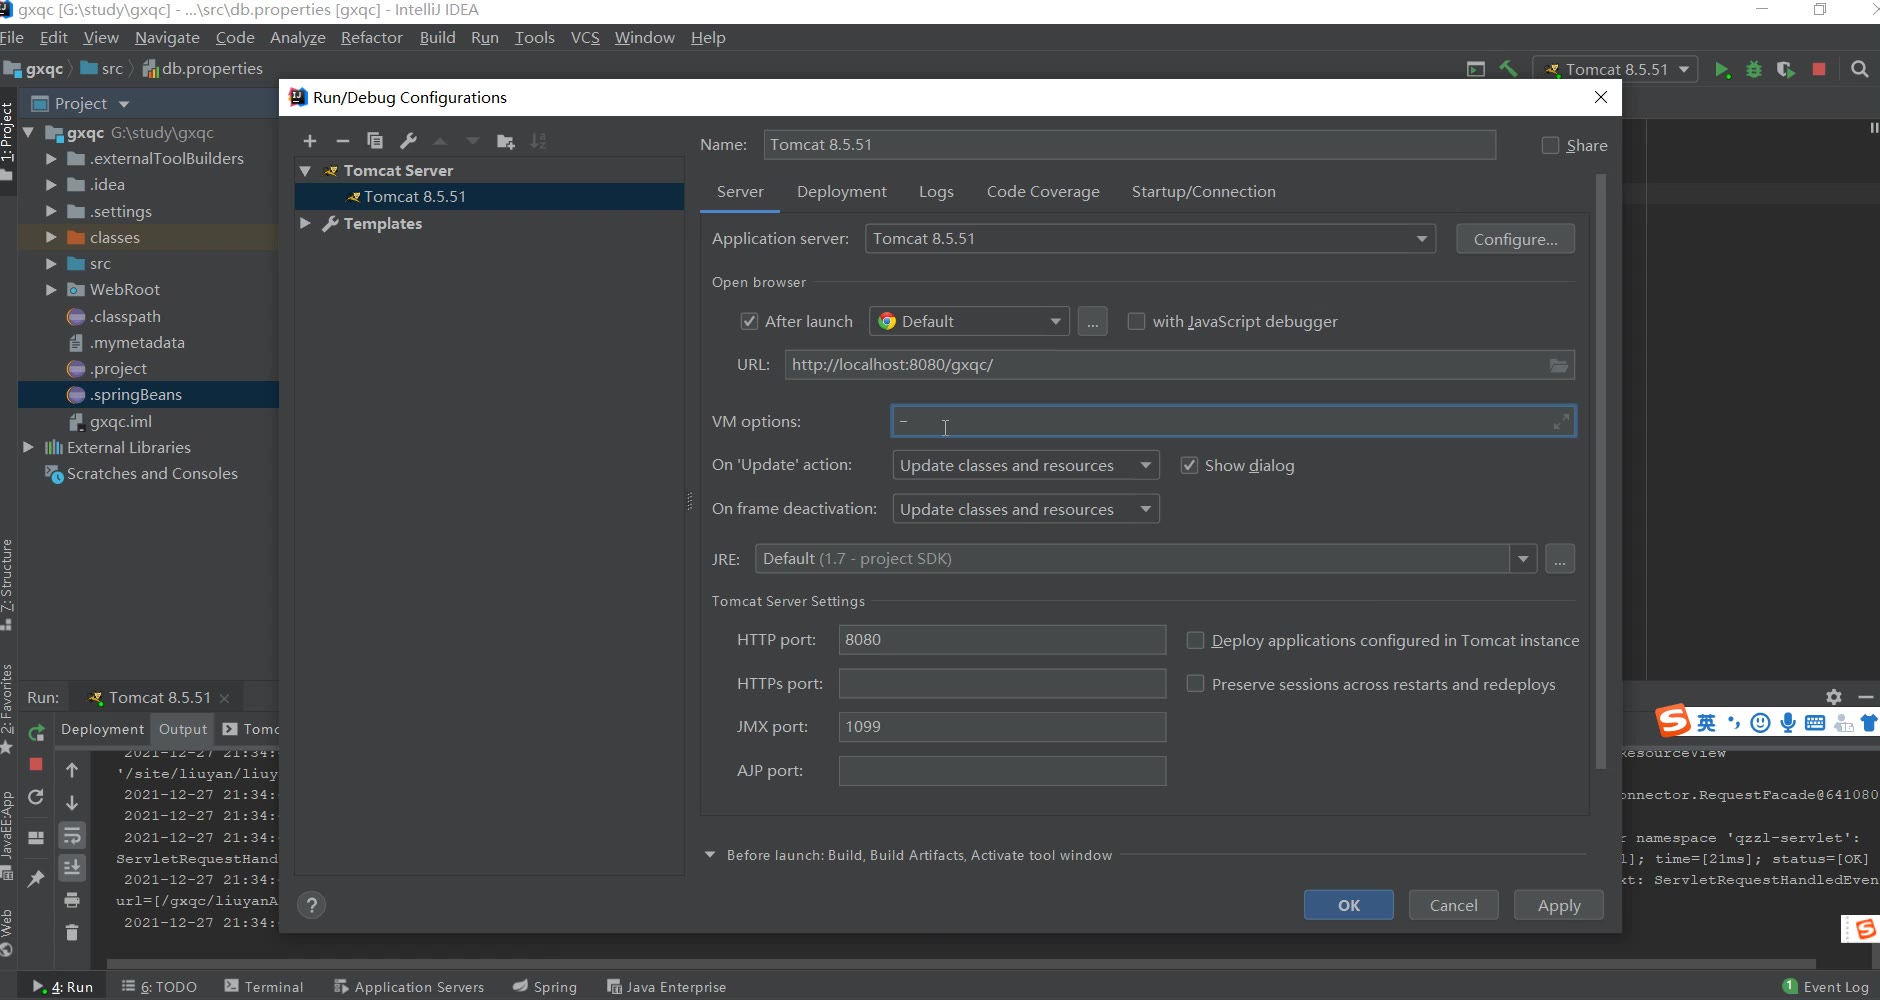
Task: Switch to the Code Coverage tab
Action: tap(1043, 192)
